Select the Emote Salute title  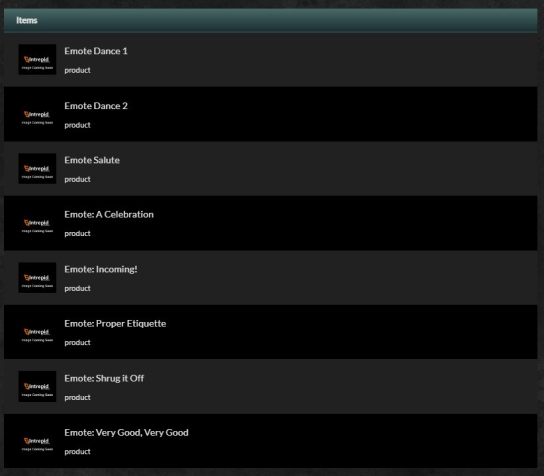click(x=92, y=160)
